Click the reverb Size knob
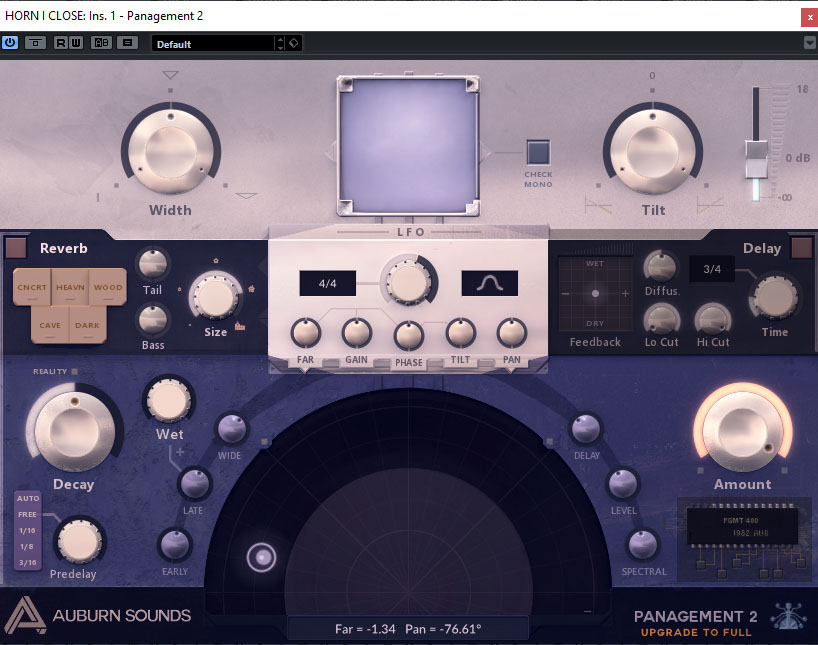 (x=215, y=296)
